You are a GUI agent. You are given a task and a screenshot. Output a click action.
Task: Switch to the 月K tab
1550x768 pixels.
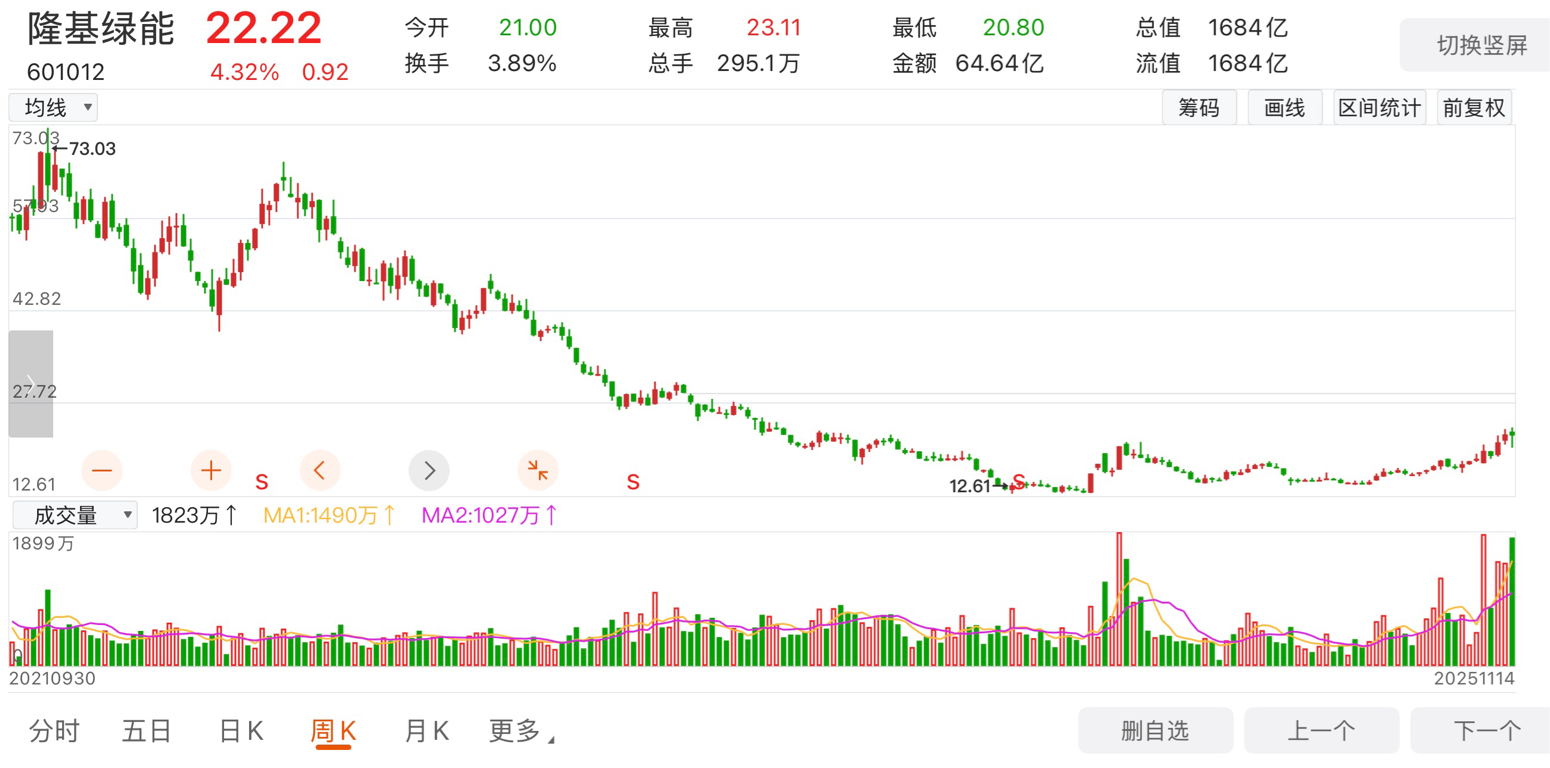click(x=427, y=732)
